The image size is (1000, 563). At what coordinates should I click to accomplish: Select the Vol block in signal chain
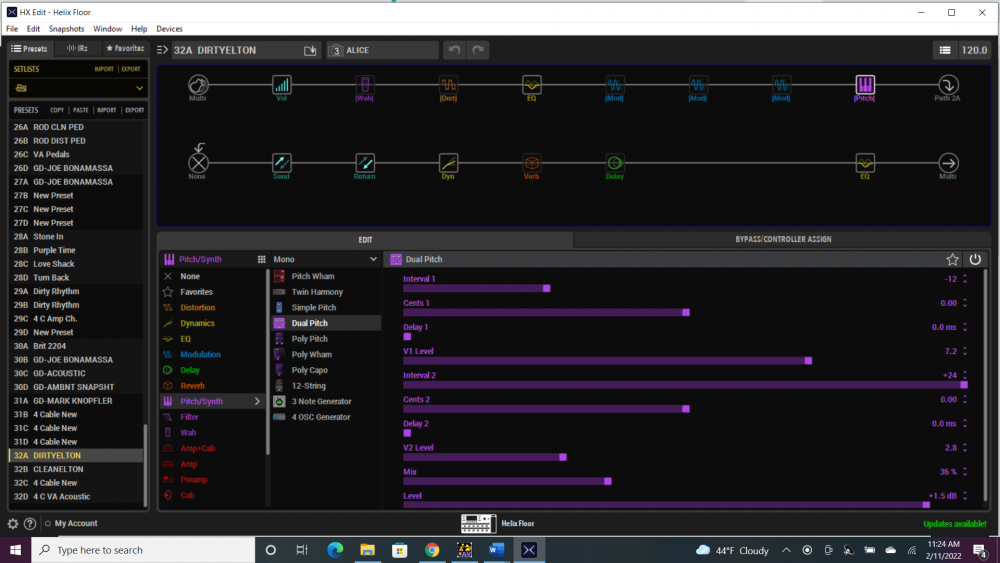282,86
